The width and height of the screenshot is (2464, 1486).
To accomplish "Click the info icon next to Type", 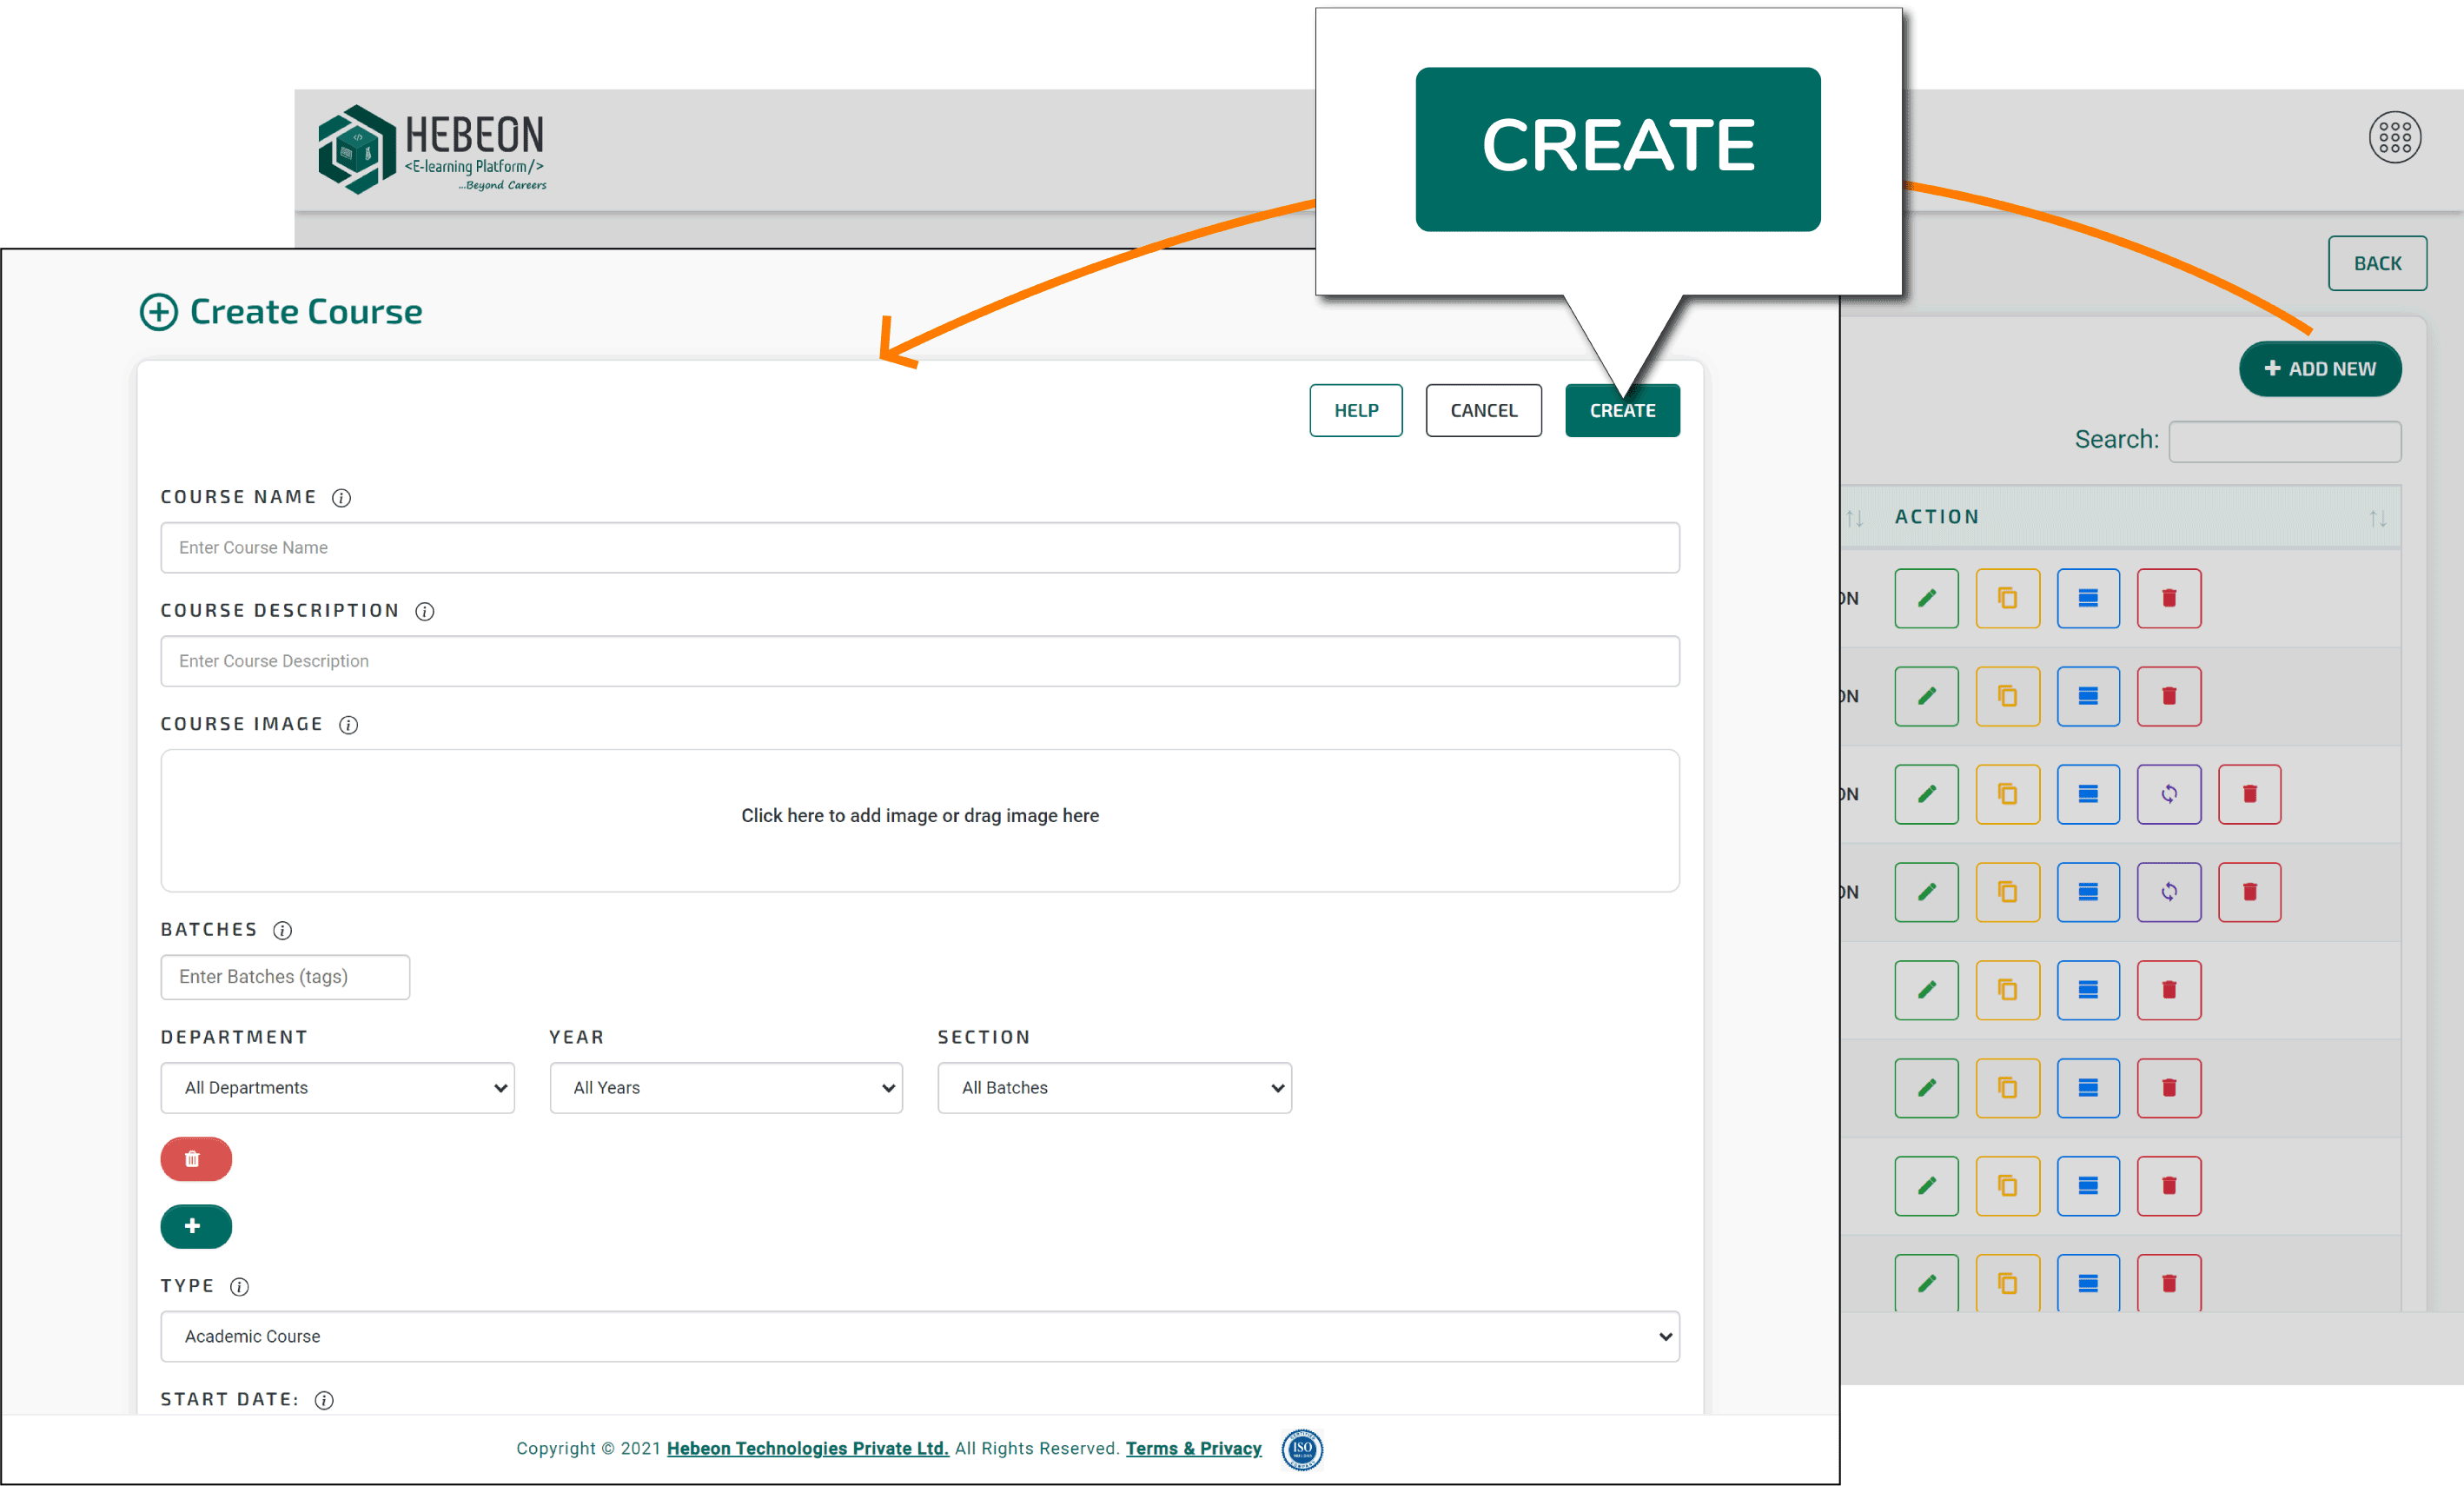I will pyautogui.click(x=239, y=1286).
